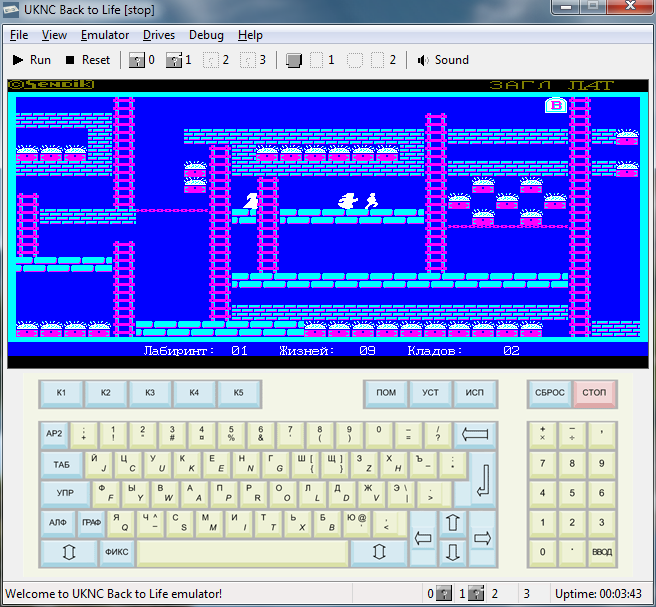Viewport: 656px width, 607px height.
Task: Open the File menu
Action: pyautogui.click(x=19, y=35)
